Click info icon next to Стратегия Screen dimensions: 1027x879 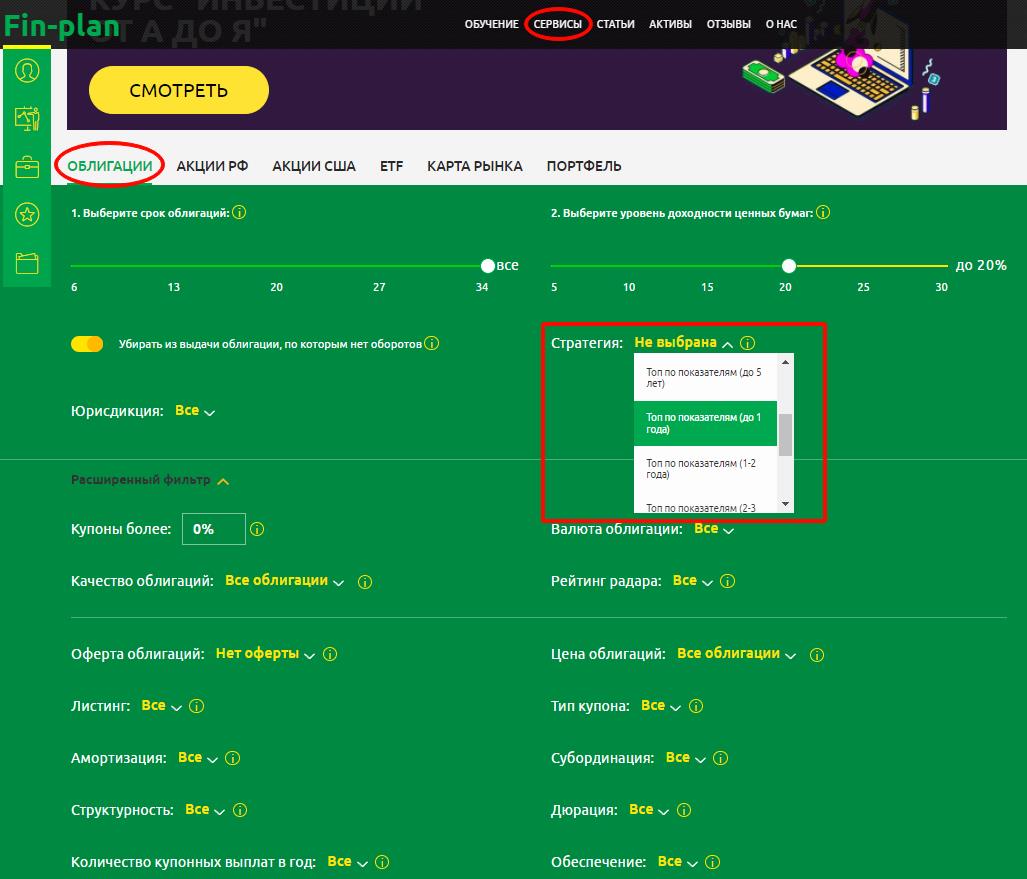[x=748, y=343]
